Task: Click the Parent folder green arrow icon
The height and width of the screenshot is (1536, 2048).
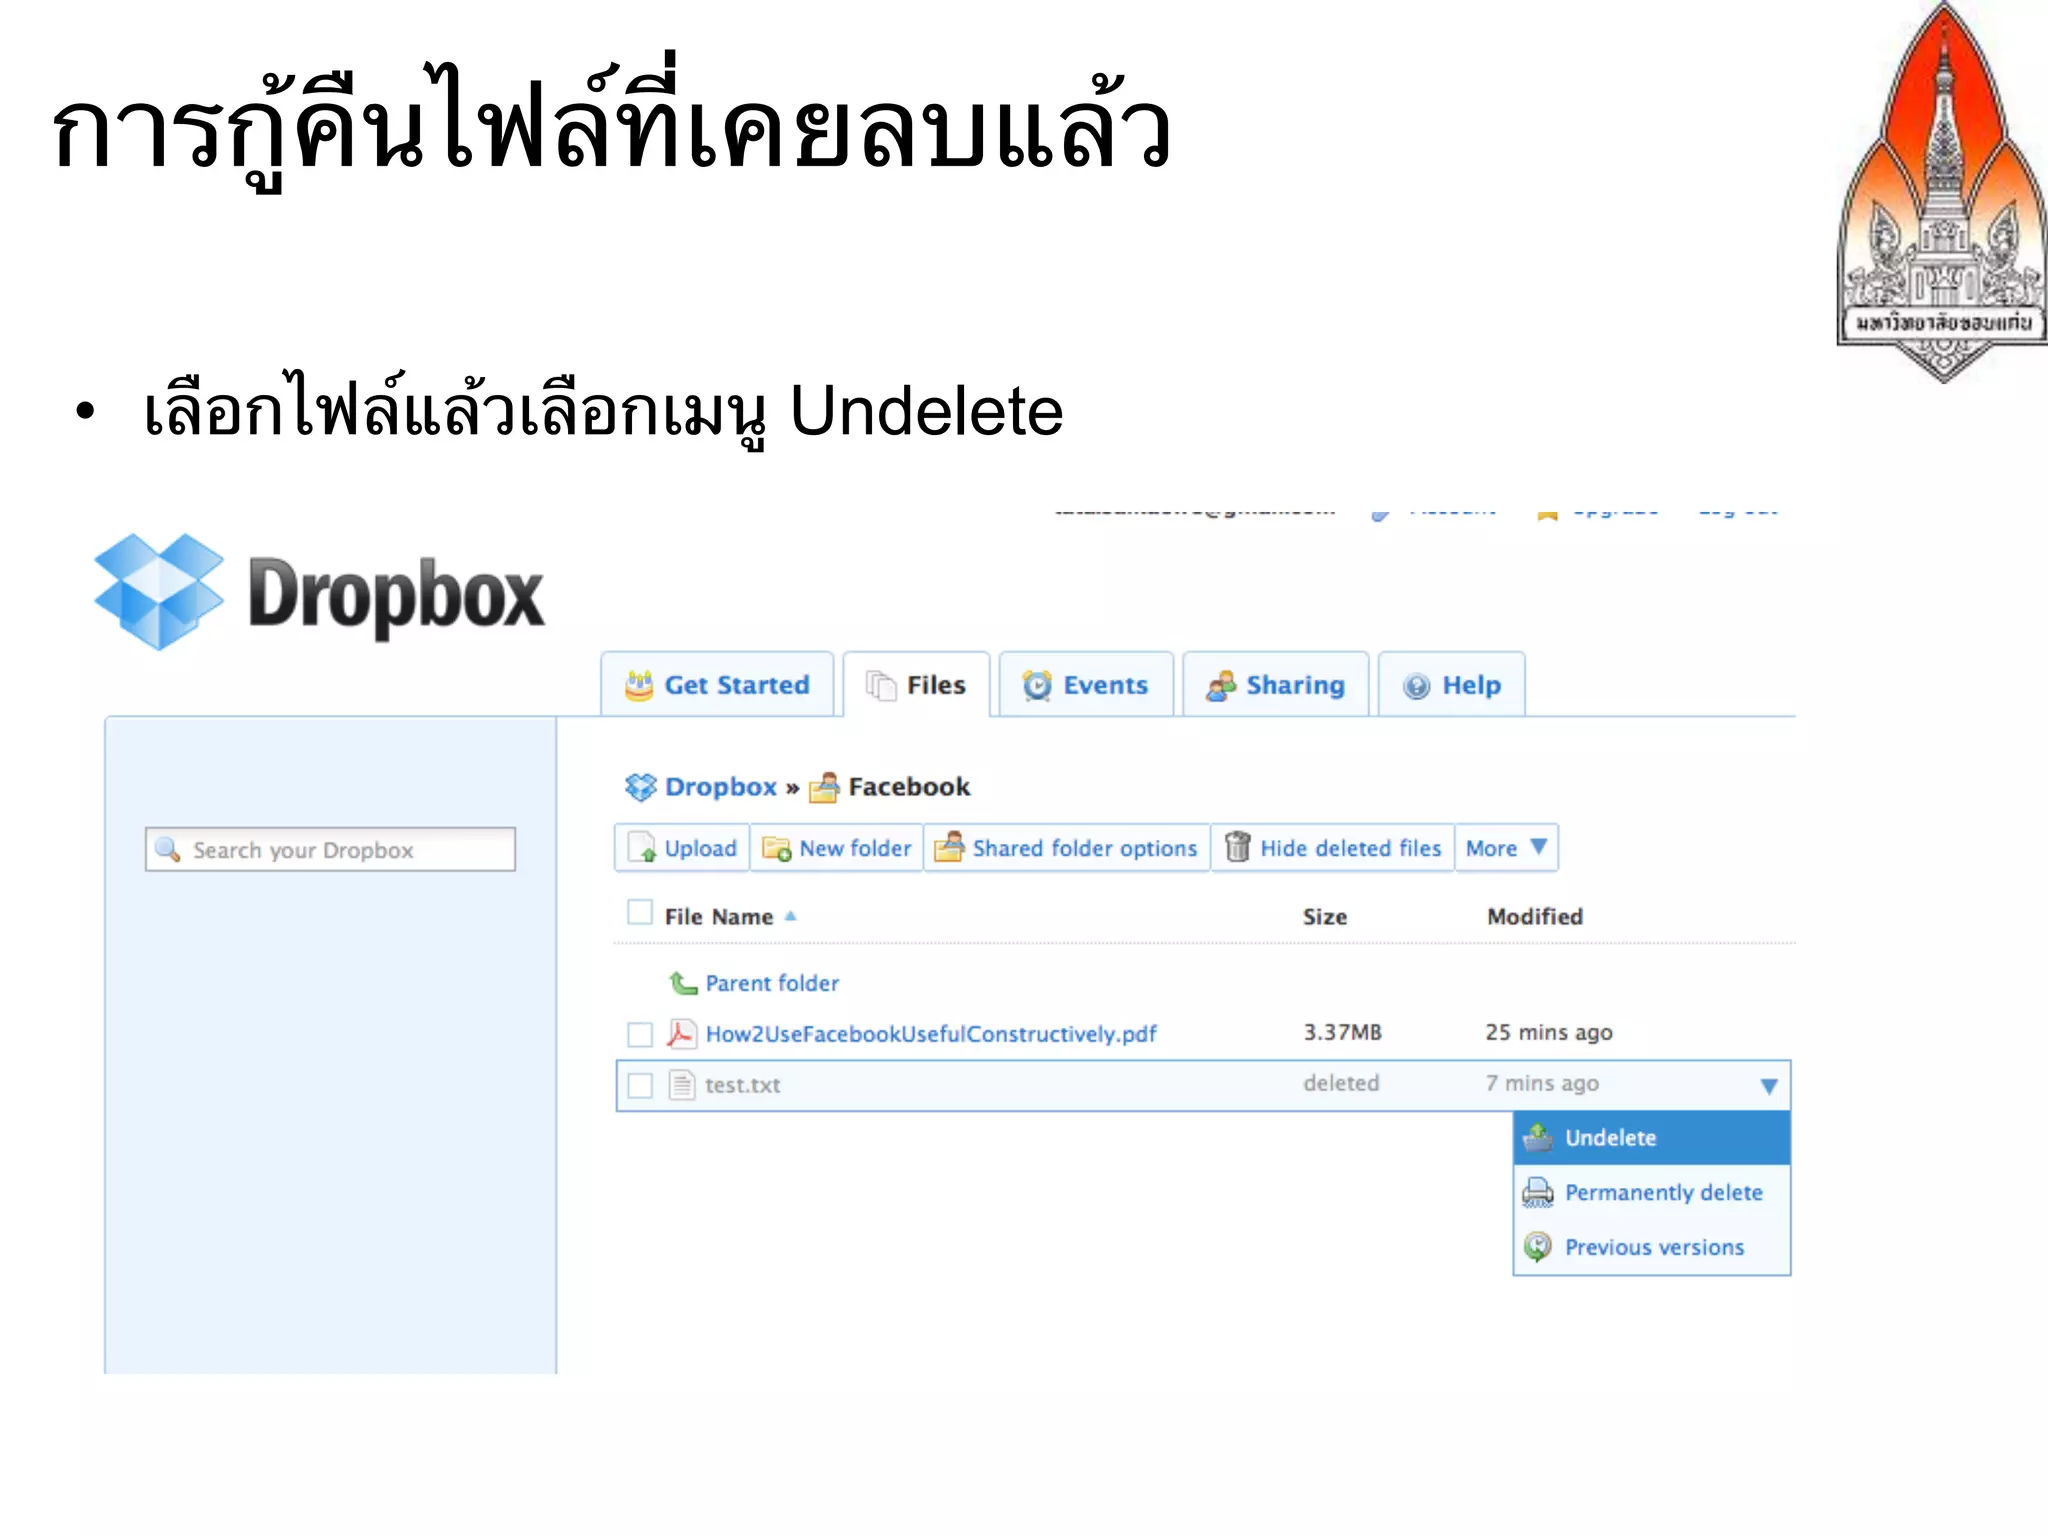Action: click(683, 983)
